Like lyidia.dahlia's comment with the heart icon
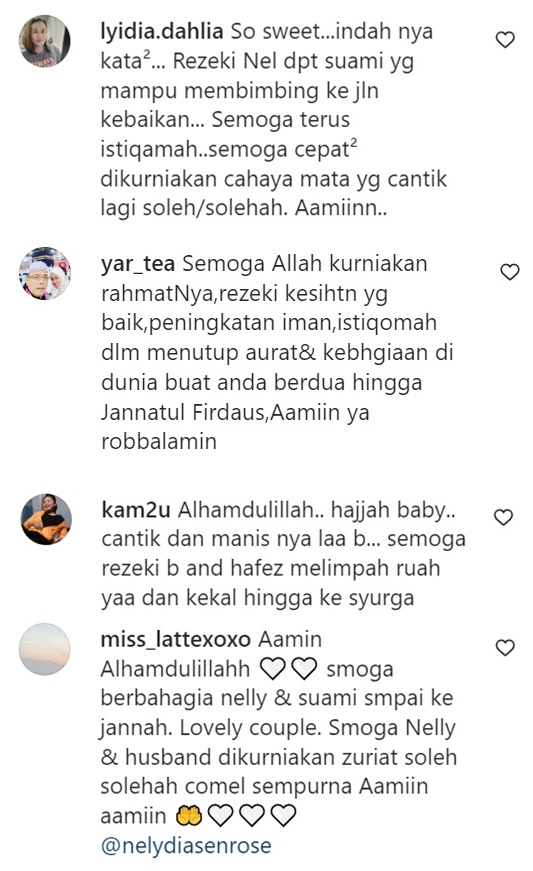 (505, 39)
